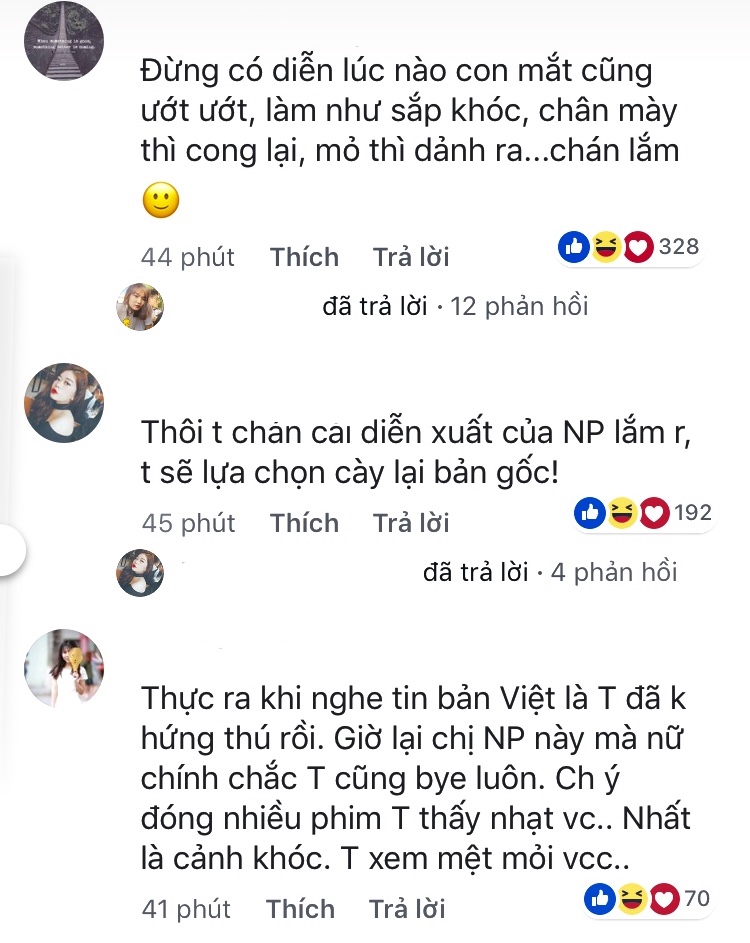
Task: Like the comment posted 45 phút ago
Action: 304,523
